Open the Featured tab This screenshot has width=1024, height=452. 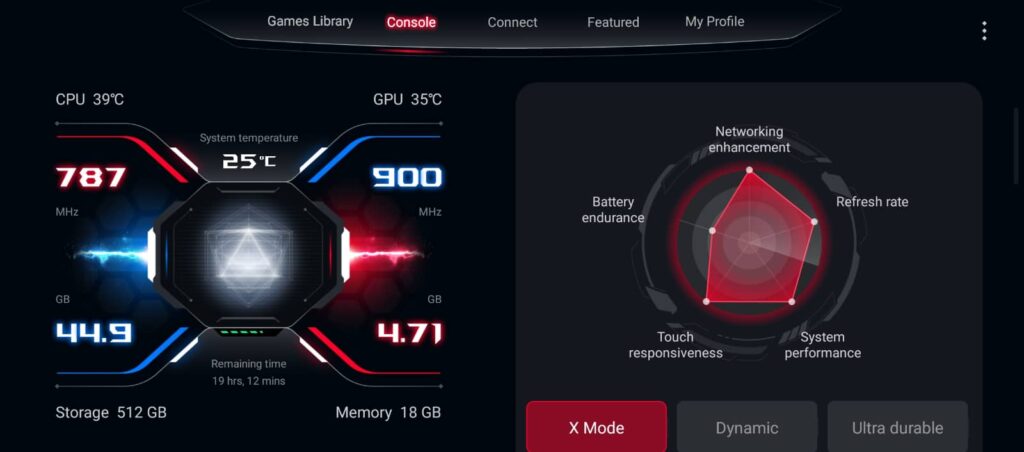[x=613, y=22]
